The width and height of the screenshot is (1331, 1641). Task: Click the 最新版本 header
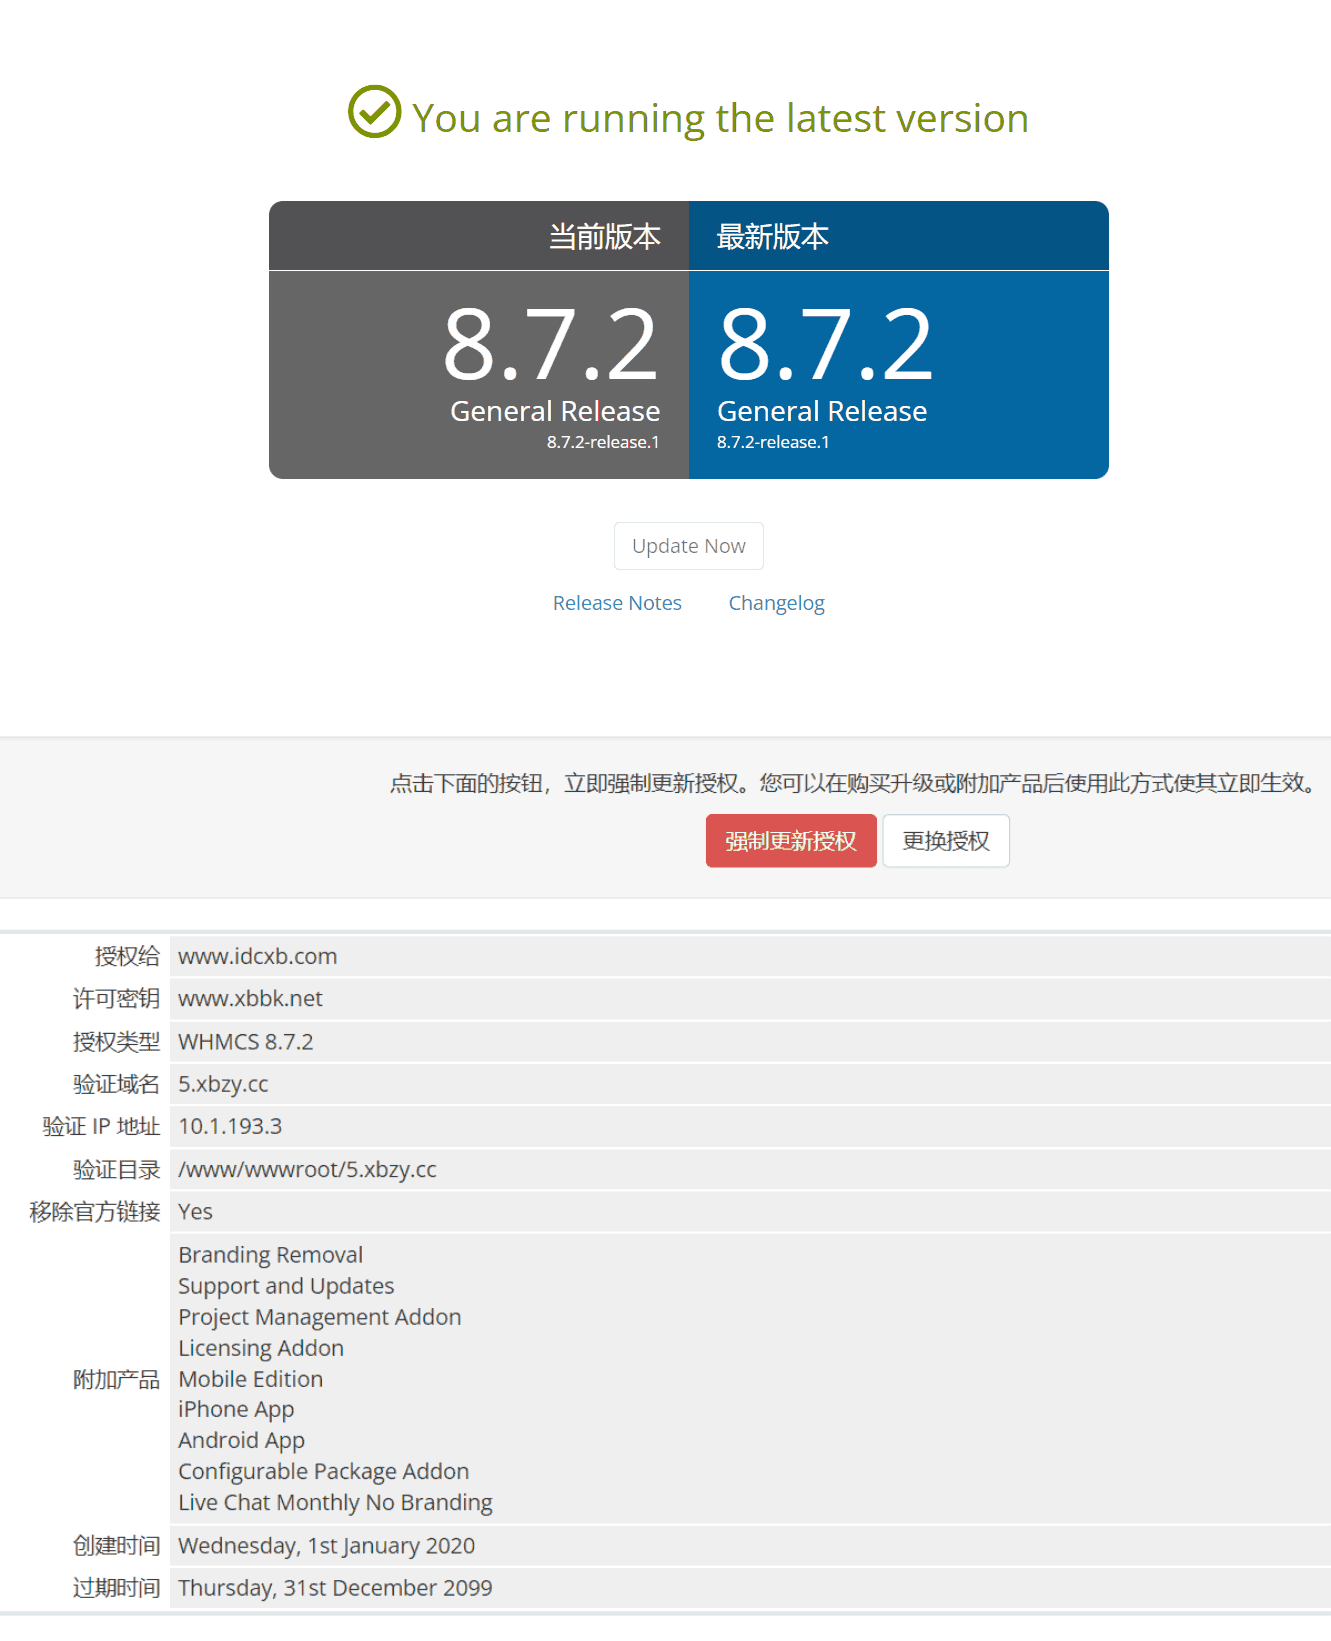(773, 237)
